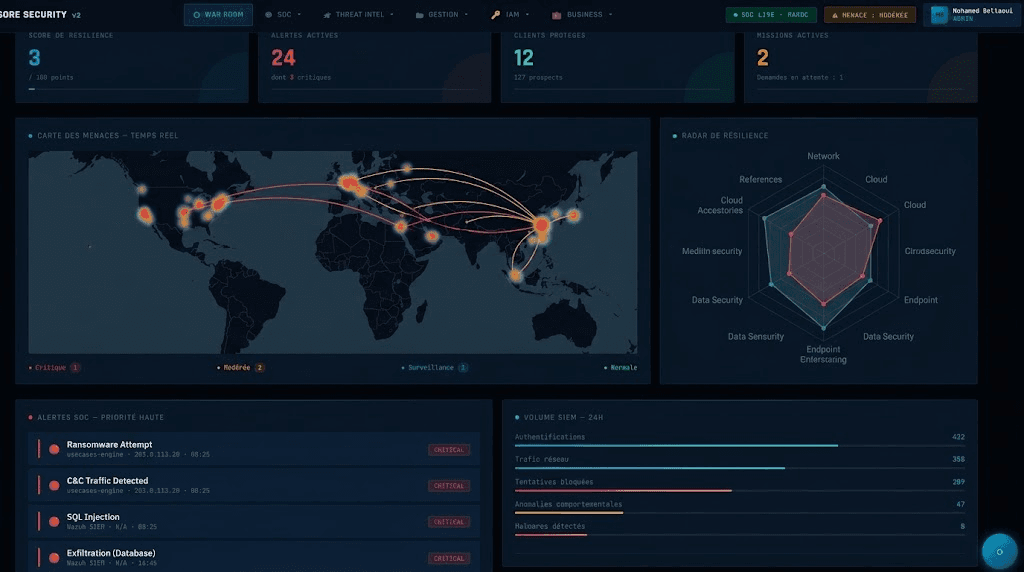Open the SOC menu
Image resolution: width=1024 pixels, height=572 pixels.
(x=283, y=14)
